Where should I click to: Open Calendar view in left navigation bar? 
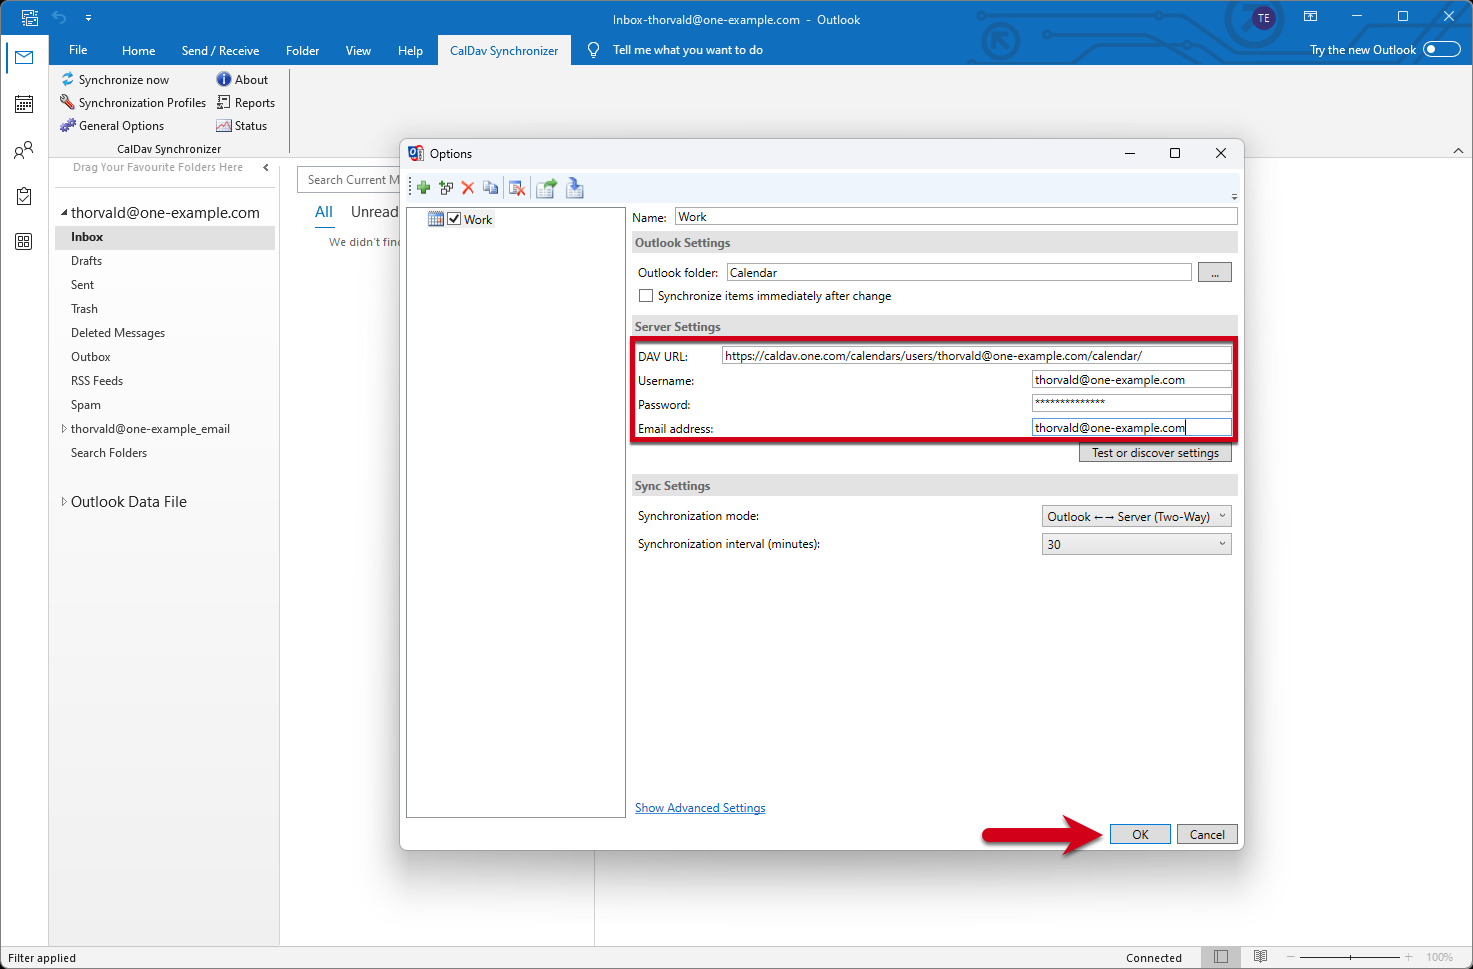24,104
